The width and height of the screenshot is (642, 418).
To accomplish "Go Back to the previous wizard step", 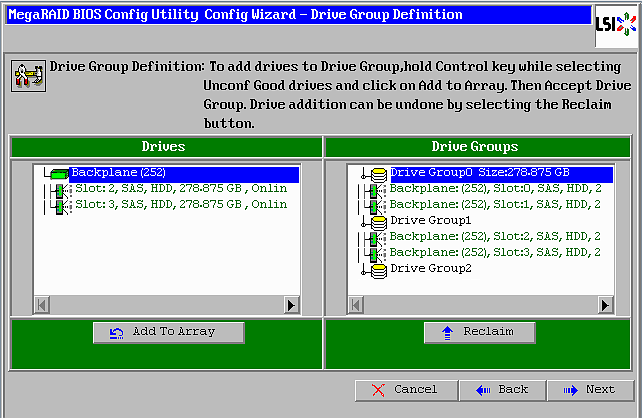I will 503,389.
